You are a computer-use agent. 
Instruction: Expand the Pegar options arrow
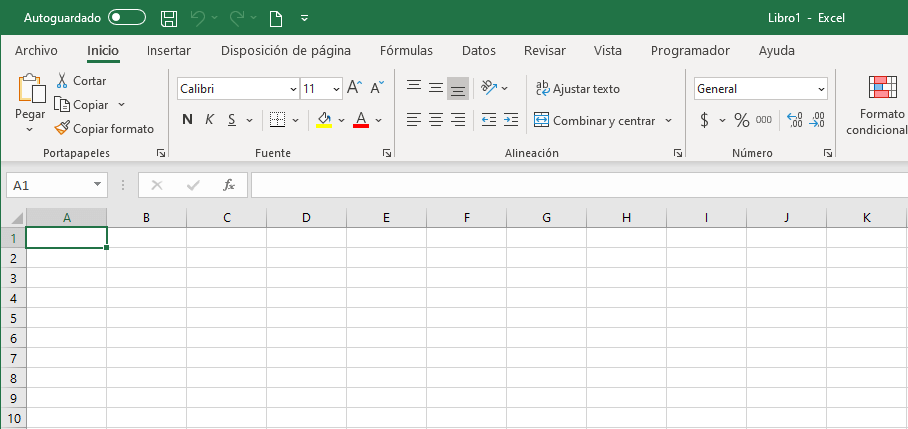(30, 129)
